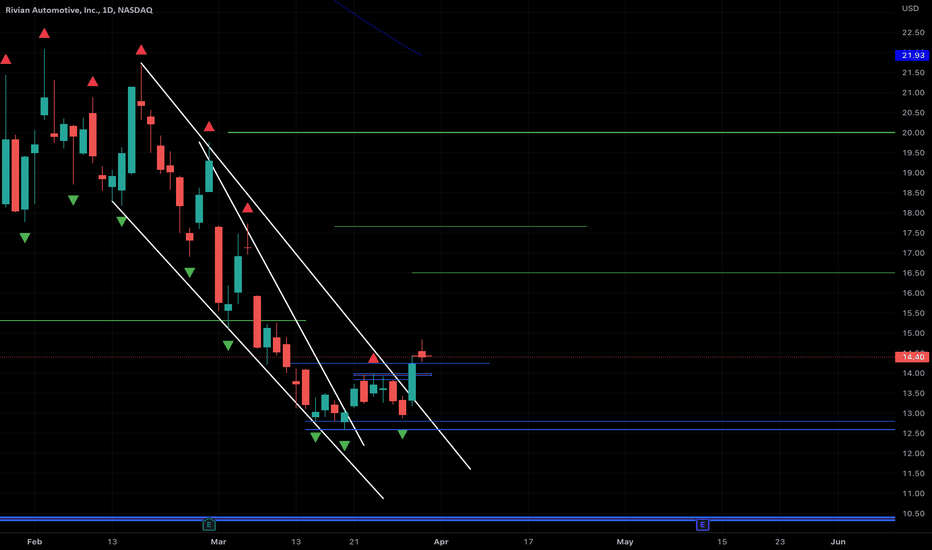Select the green horizontal line at 20.00
Image resolution: width=932 pixels, height=550 pixels.
click(561, 133)
